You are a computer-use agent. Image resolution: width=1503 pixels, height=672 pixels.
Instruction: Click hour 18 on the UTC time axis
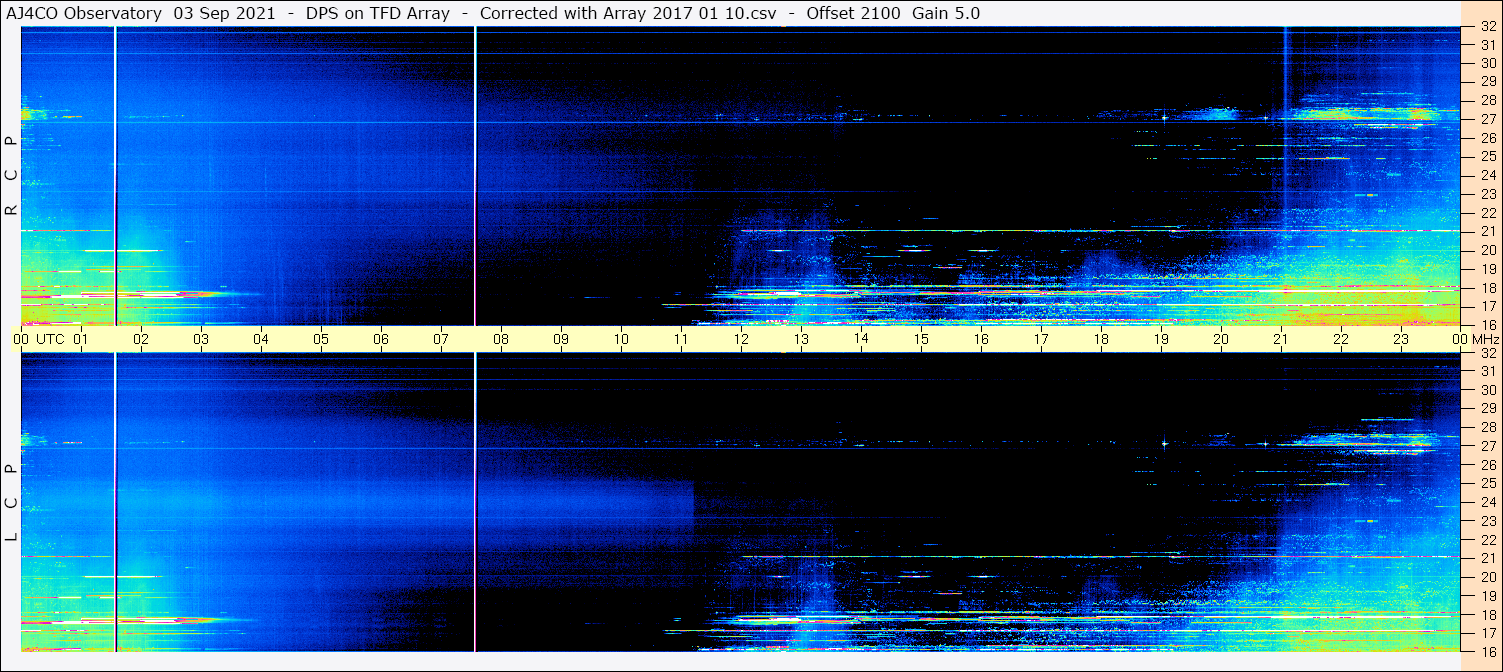pos(1101,339)
